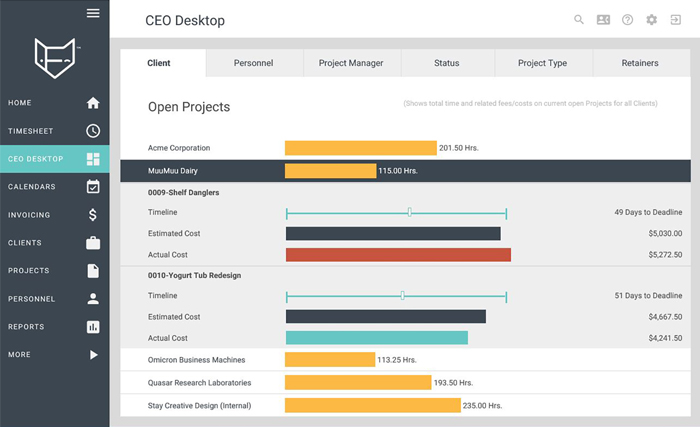Go to Calendars in the sidebar

coord(54,187)
